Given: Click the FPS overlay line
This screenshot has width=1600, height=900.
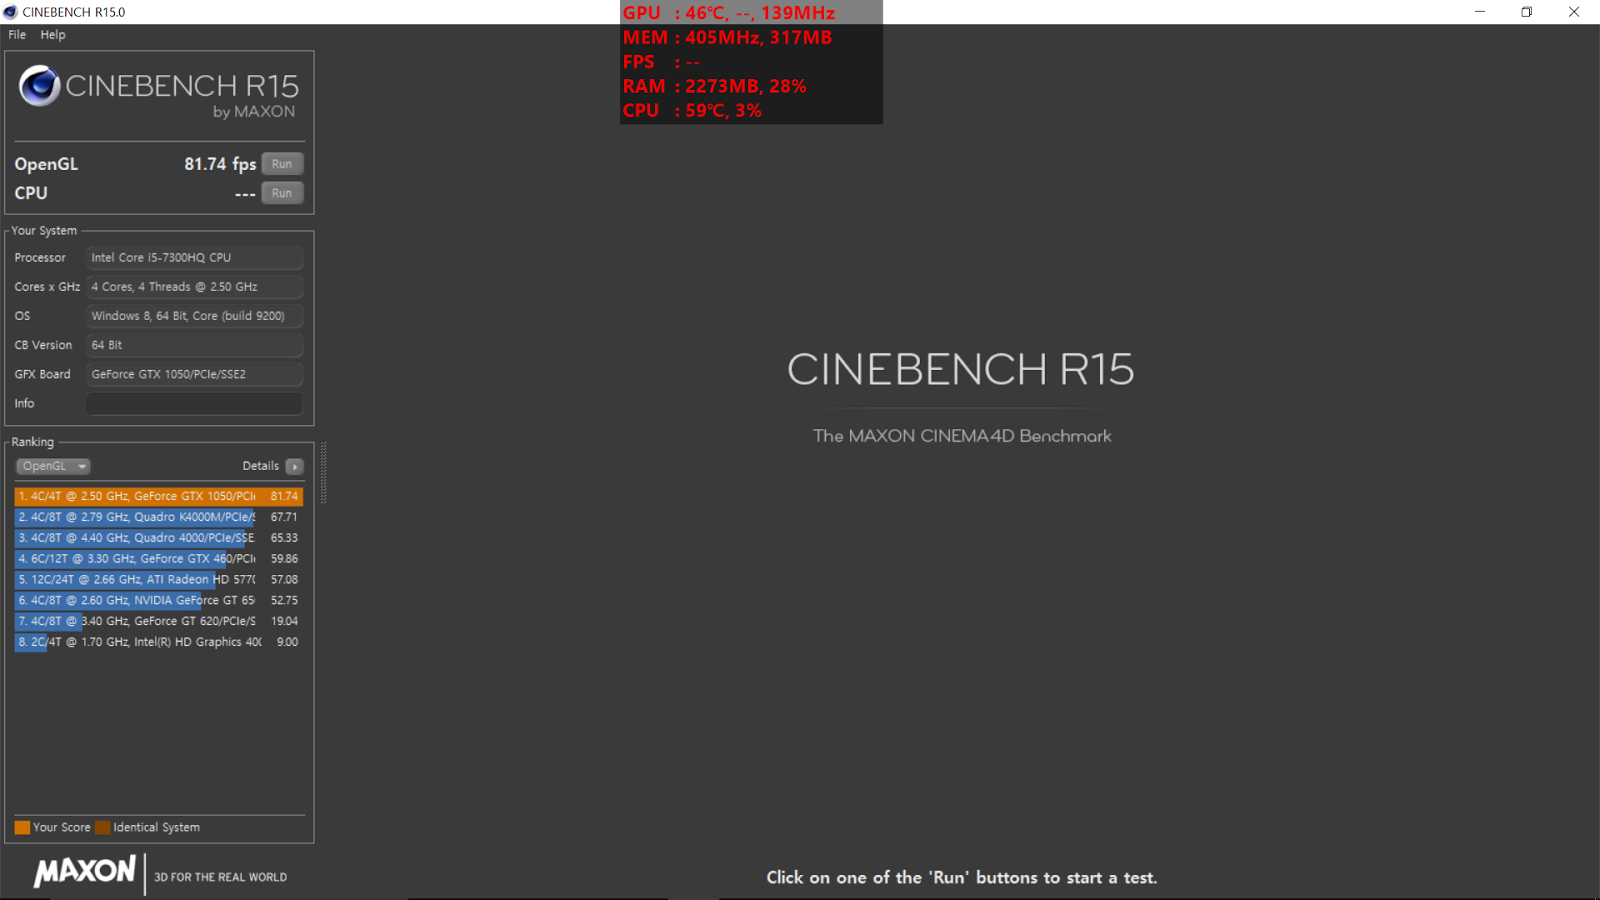Looking at the screenshot, I should point(661,62).
